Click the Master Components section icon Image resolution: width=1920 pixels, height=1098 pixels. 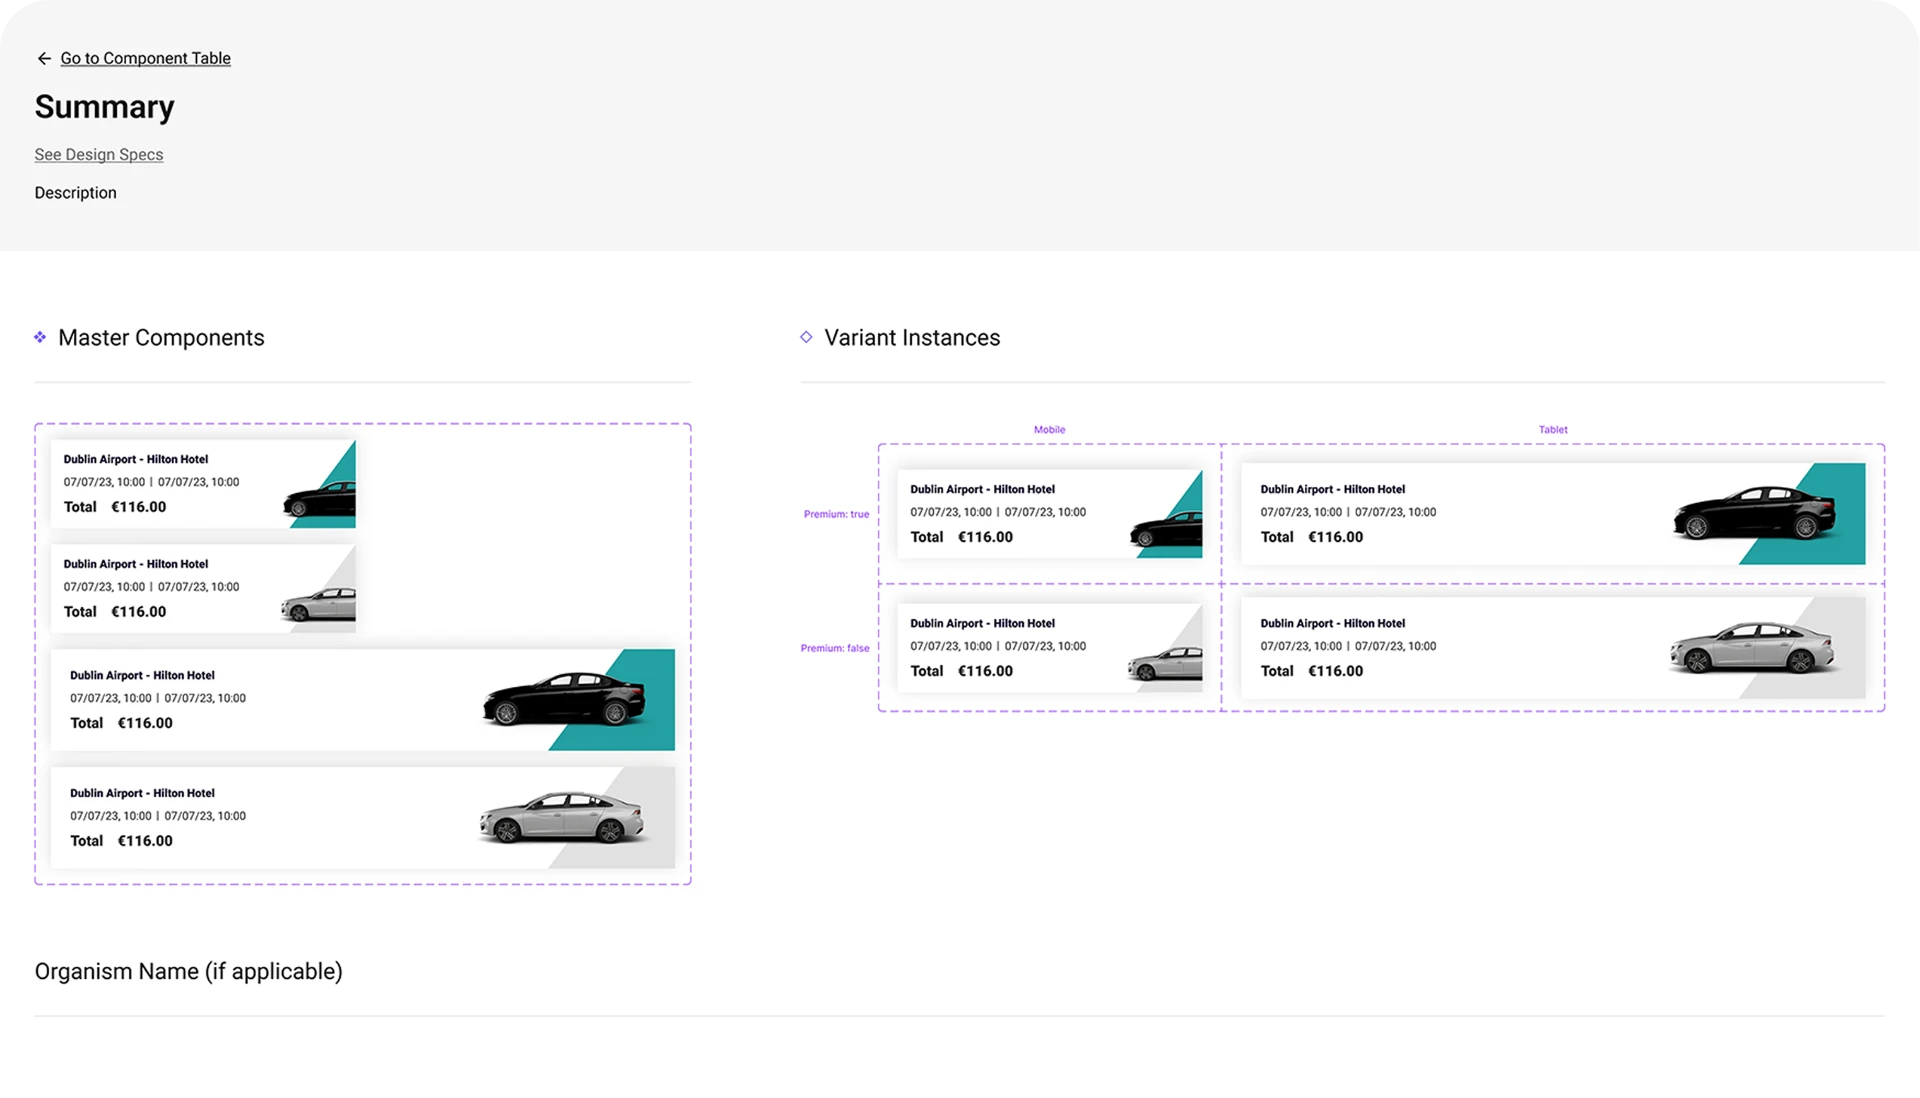pyautogui.click(x=40, y=338)
